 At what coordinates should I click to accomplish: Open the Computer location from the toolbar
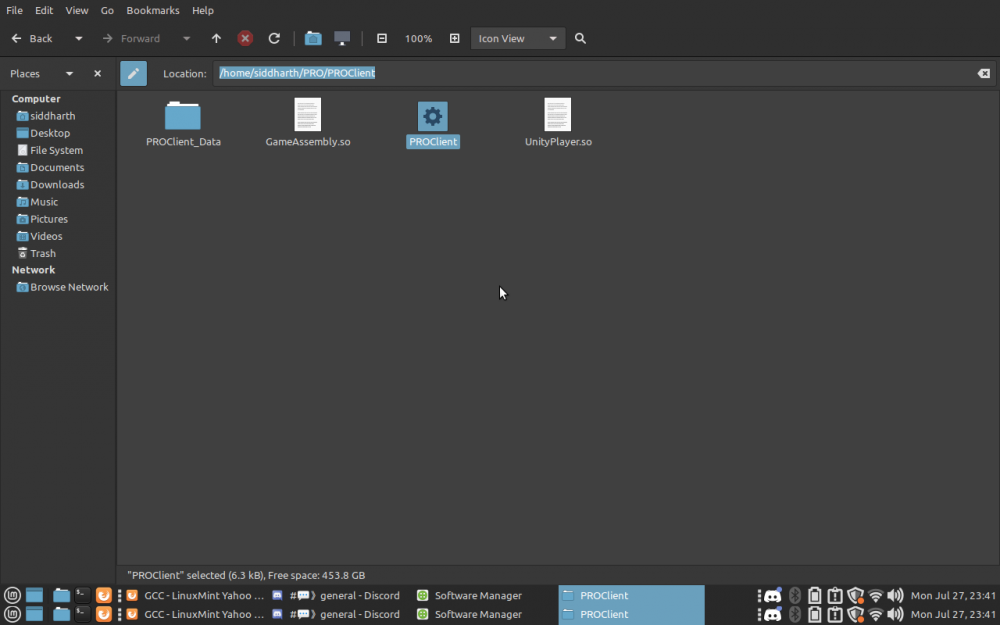[x=342, y=38]
